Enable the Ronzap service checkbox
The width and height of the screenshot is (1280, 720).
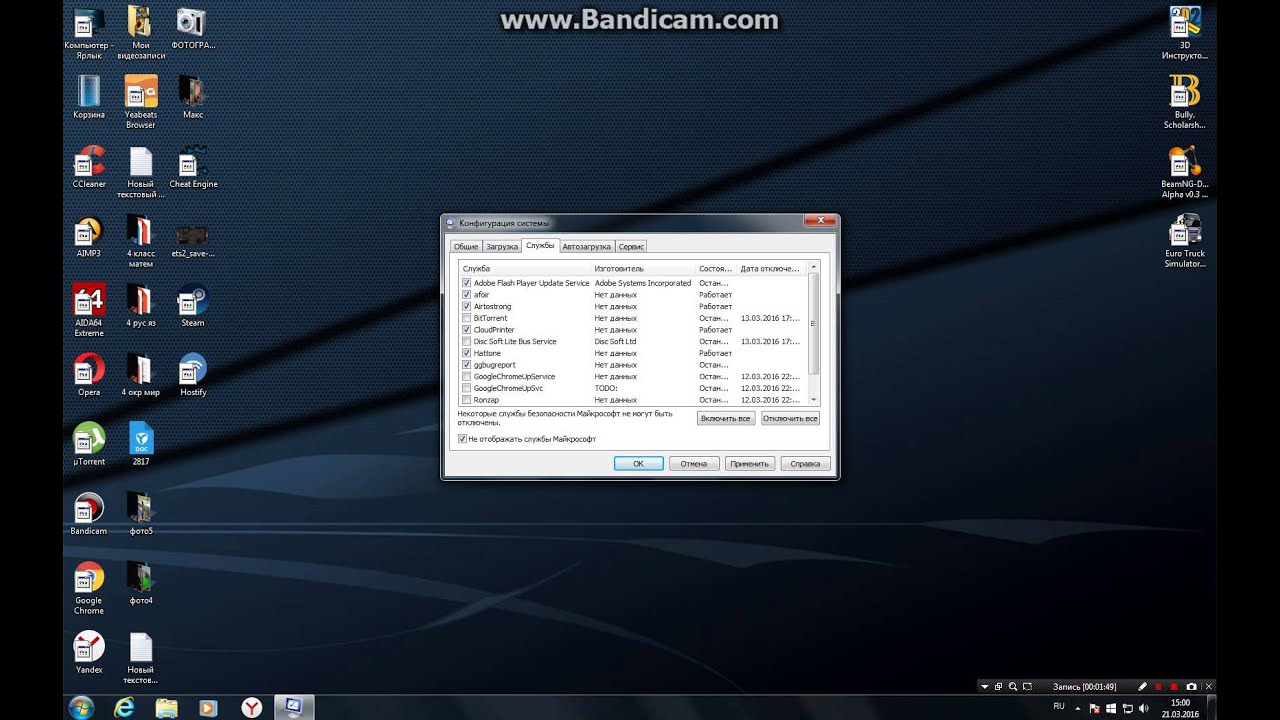pyautogui.click(x=467, y=400)
